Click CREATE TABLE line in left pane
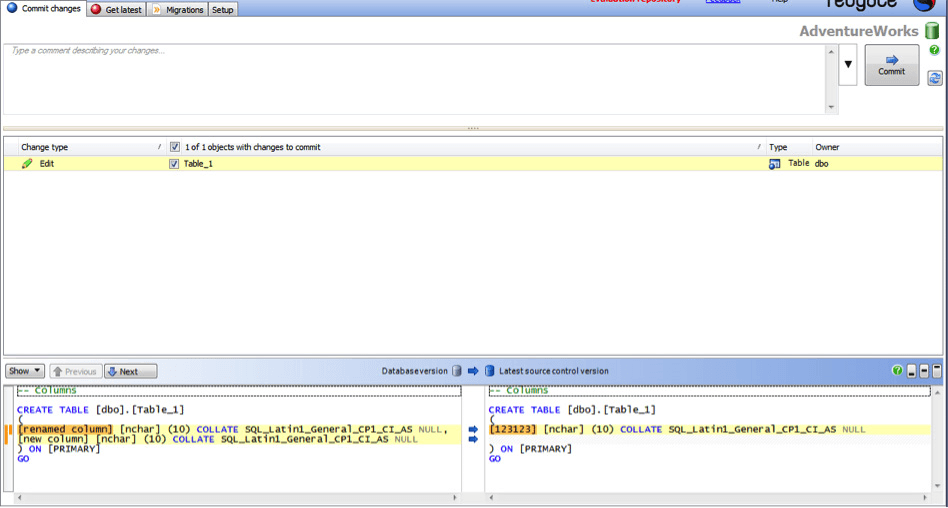 click(x=100, y=410)
